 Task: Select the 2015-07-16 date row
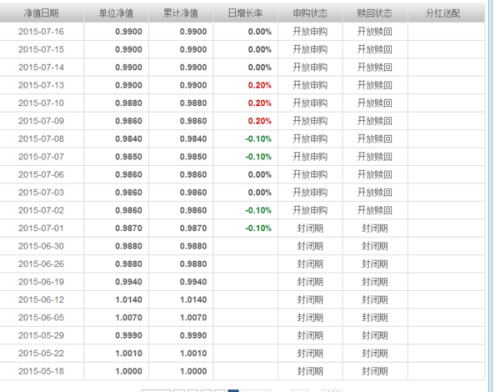pos(242,32)
